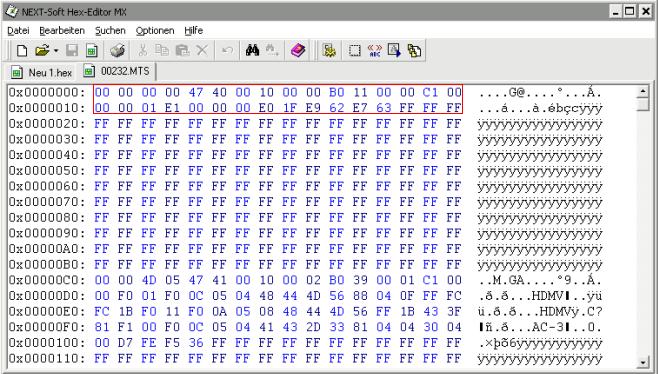Click offset label 0x00000E0
This screenshot has height=374, width=658.
coord(47,311)
